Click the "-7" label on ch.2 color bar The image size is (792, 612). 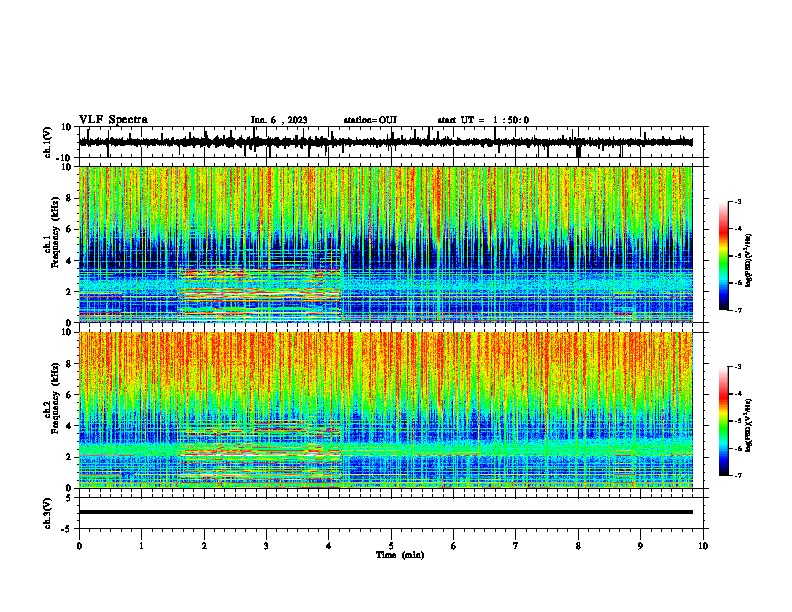[x=737, y=475]
